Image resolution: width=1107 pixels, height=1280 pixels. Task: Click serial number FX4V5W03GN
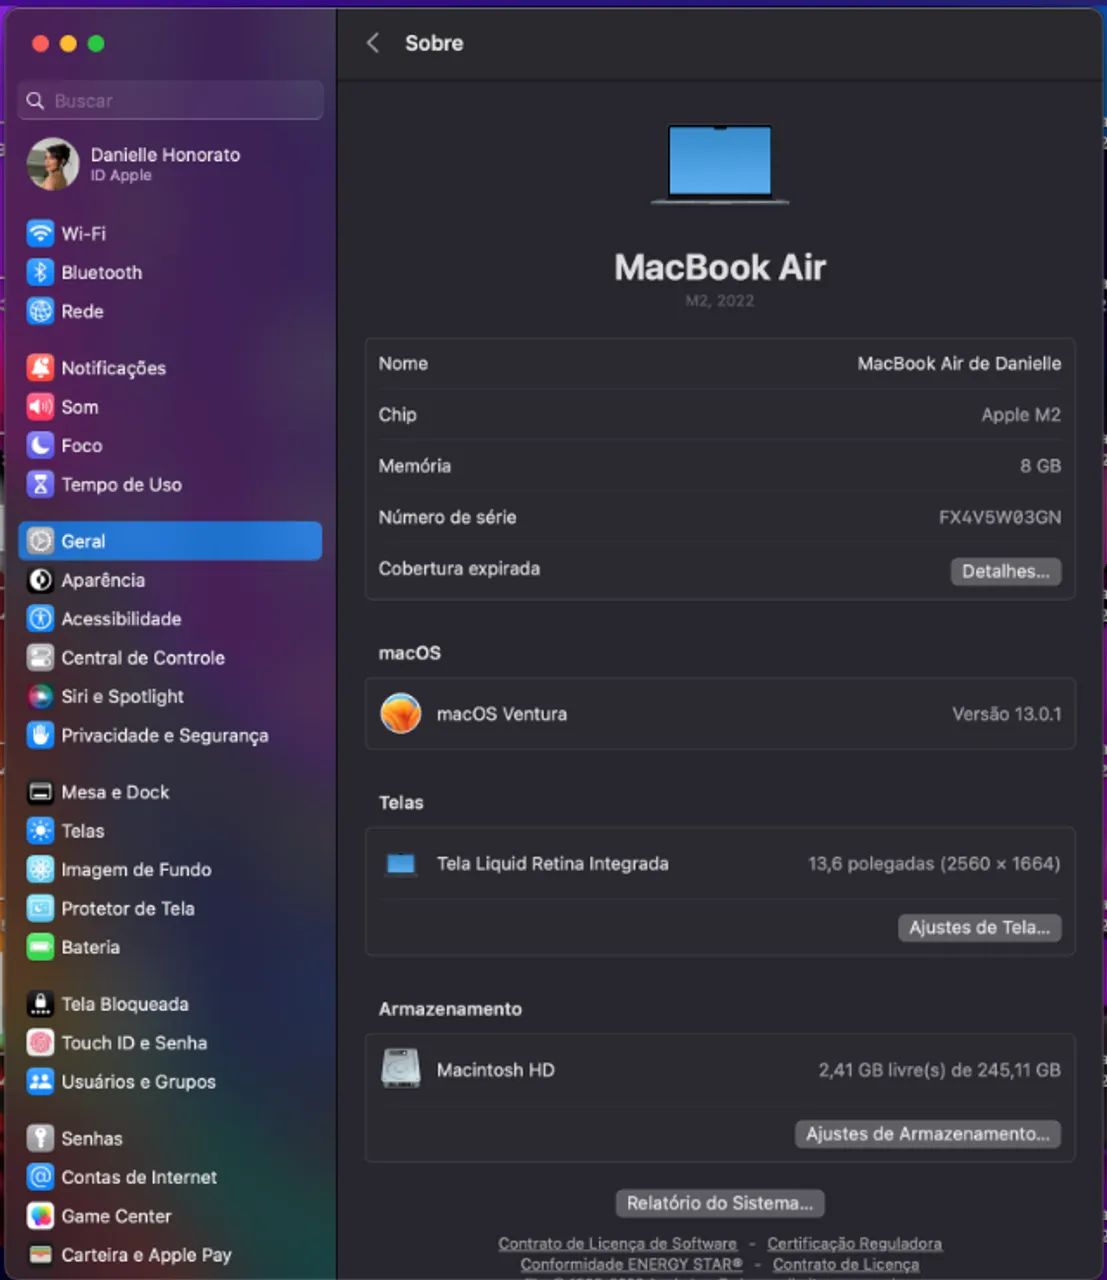tap(999, 517)
